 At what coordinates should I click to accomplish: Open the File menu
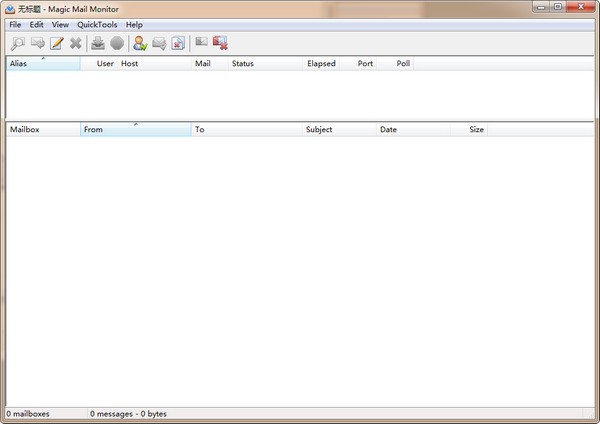(15, 25)
